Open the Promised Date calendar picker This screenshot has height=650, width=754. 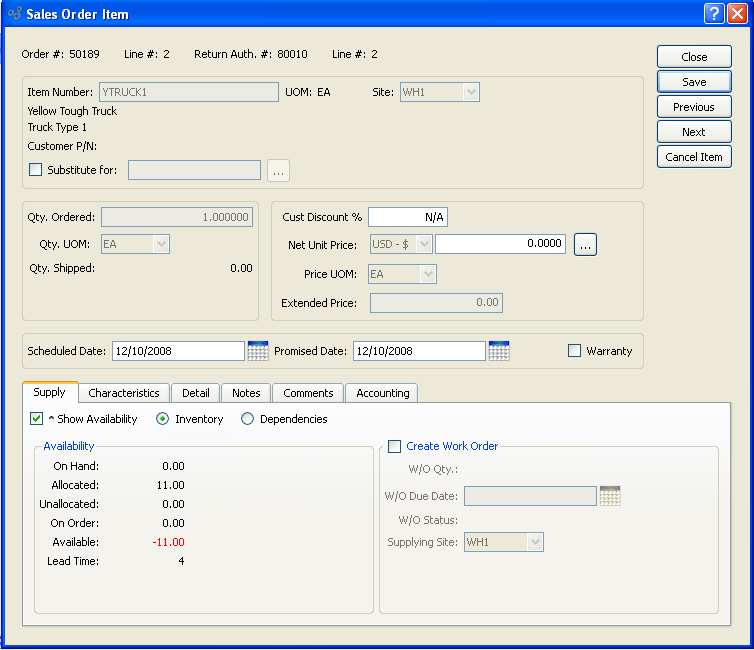pos(498,351)
